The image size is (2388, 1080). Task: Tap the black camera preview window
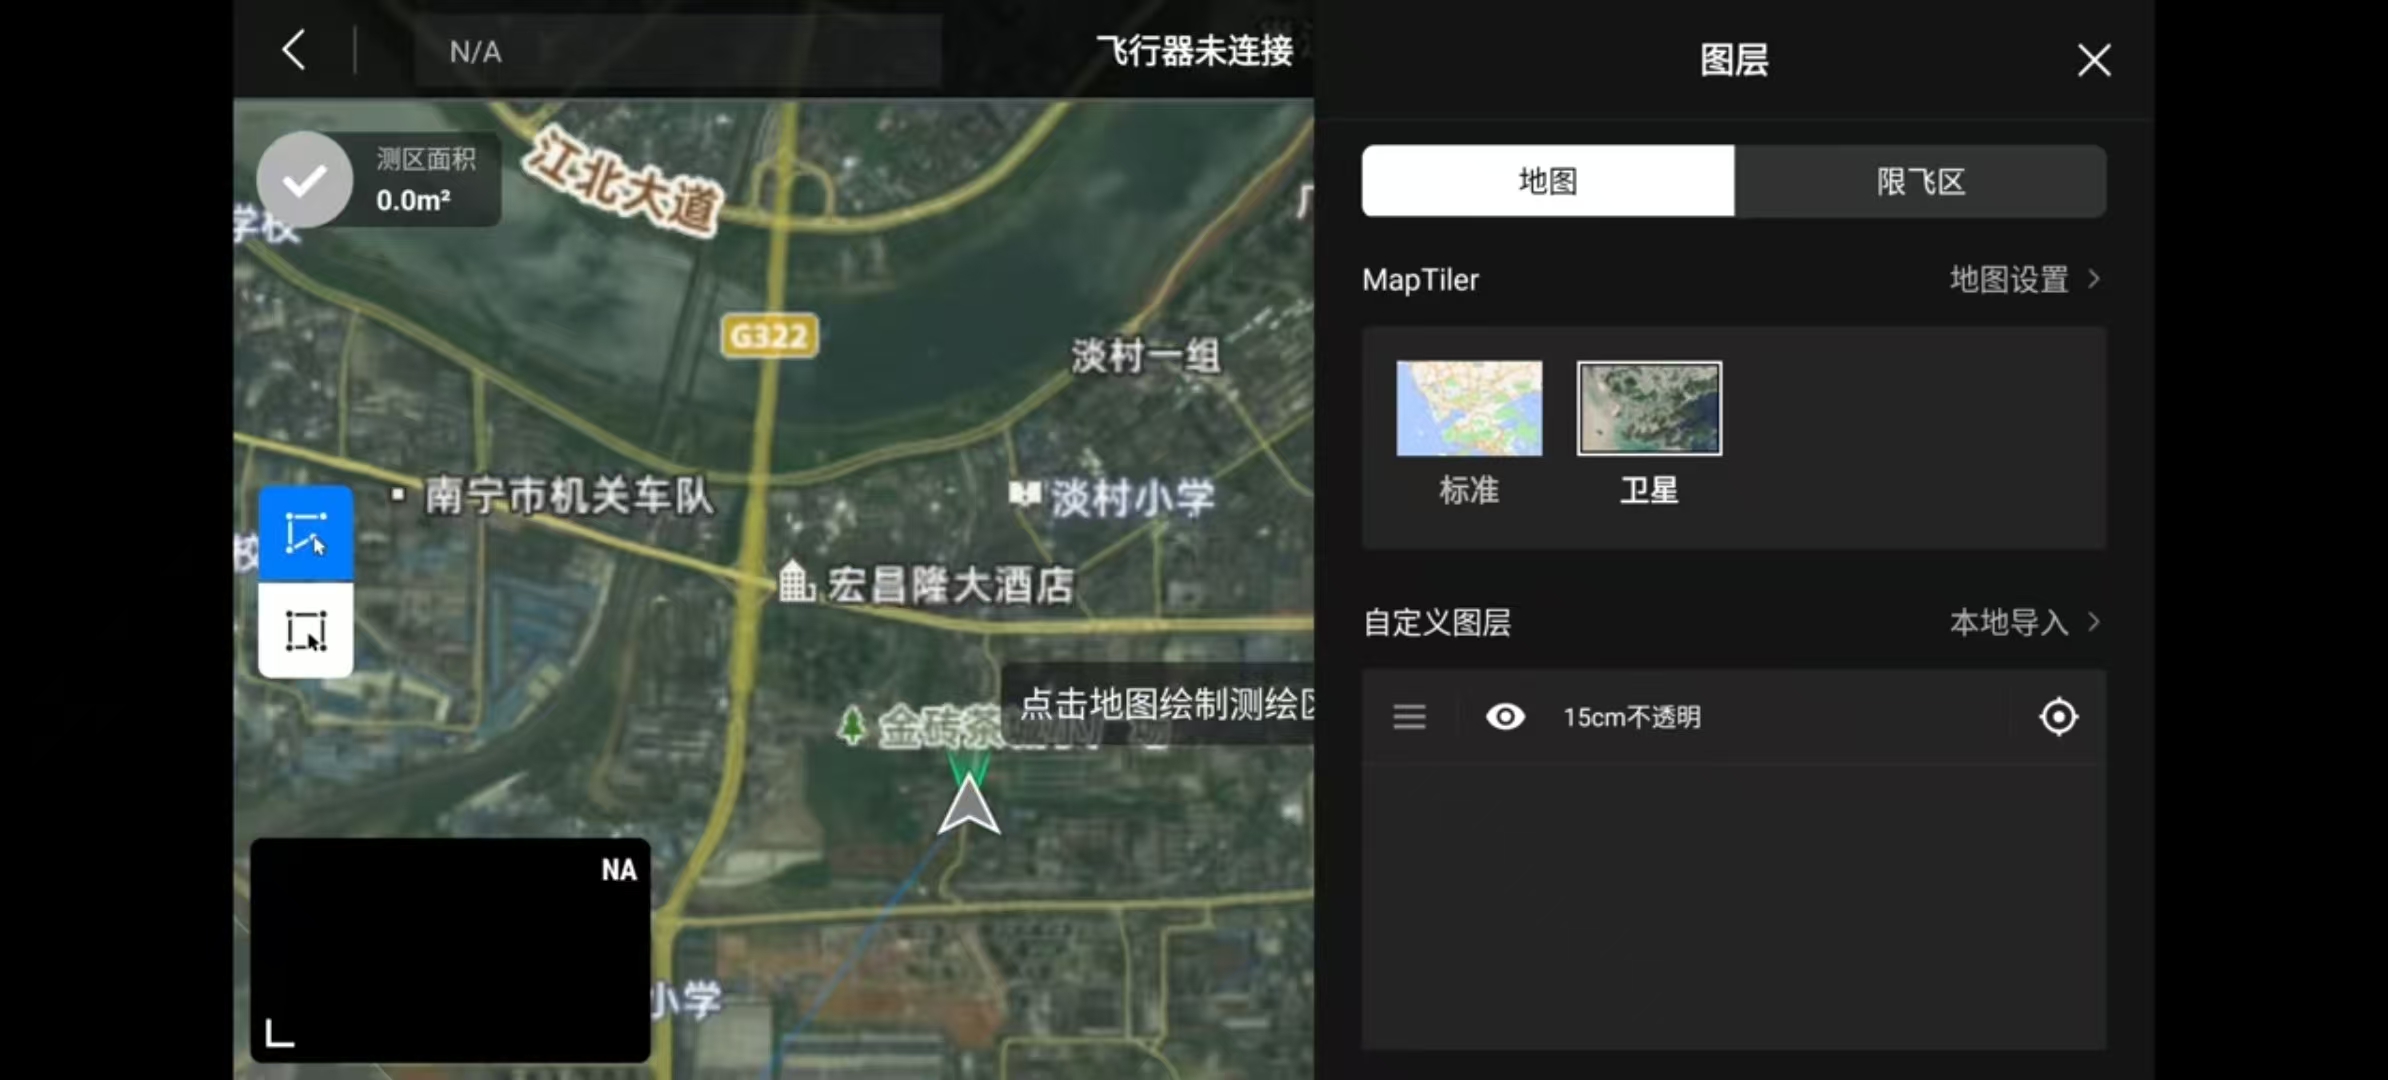pyautogui.click(x=450, y=950)
